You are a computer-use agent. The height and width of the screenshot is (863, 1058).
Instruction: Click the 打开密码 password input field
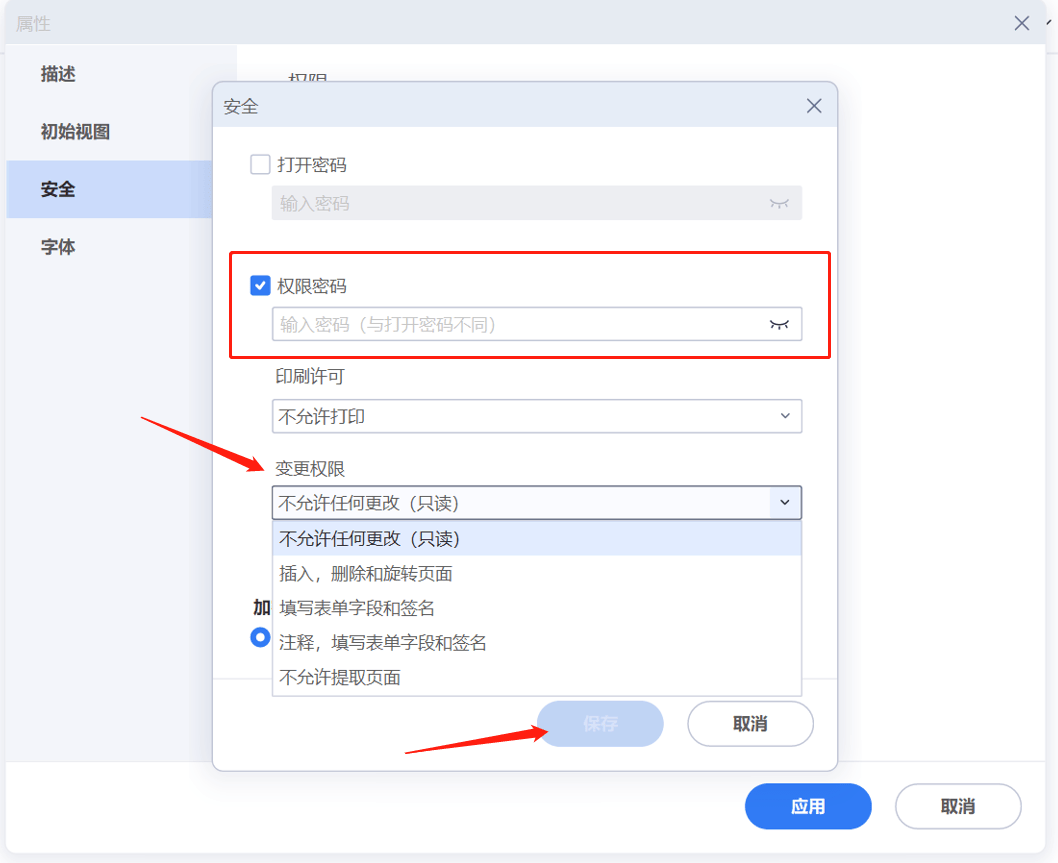click(x=536, y=203)
